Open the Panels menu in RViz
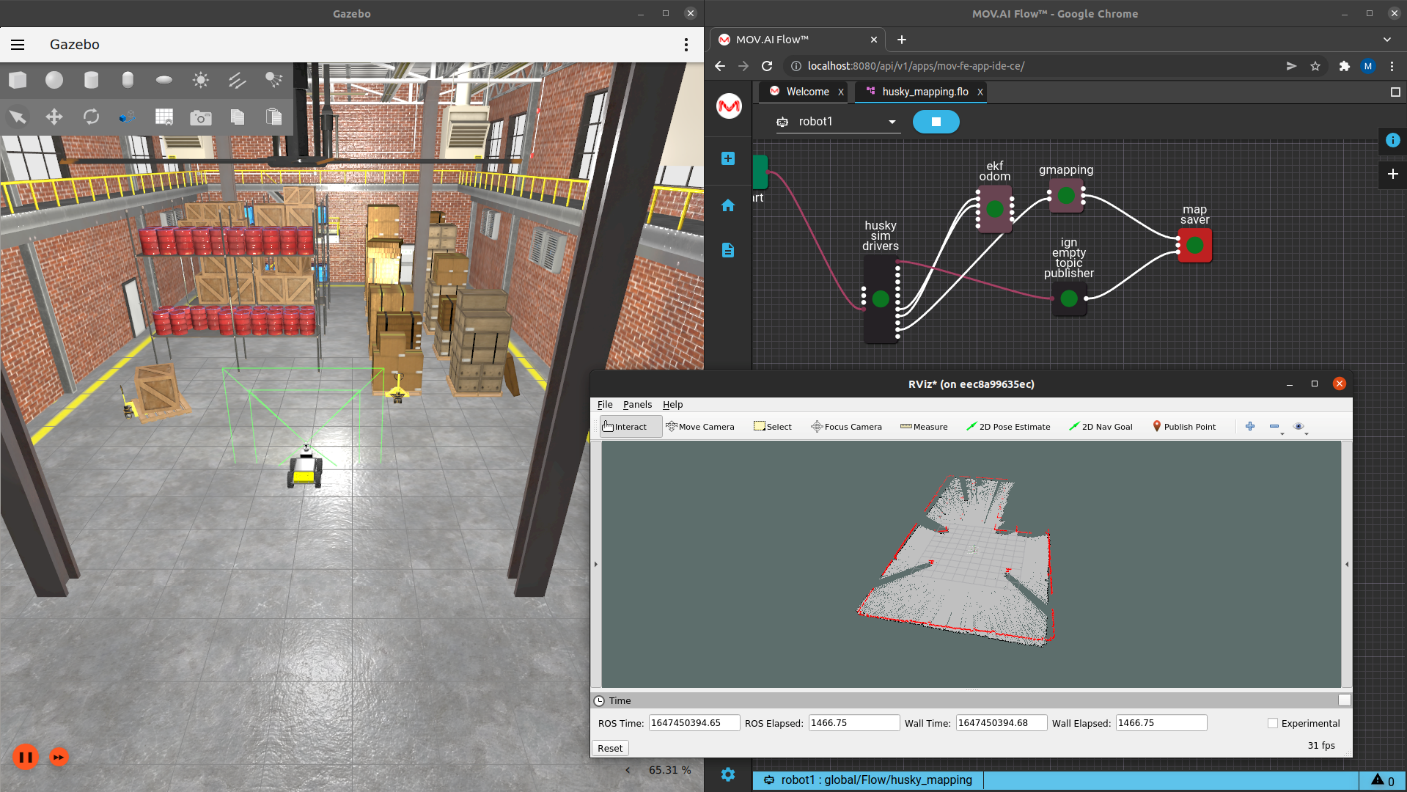 tap(637, 405)
